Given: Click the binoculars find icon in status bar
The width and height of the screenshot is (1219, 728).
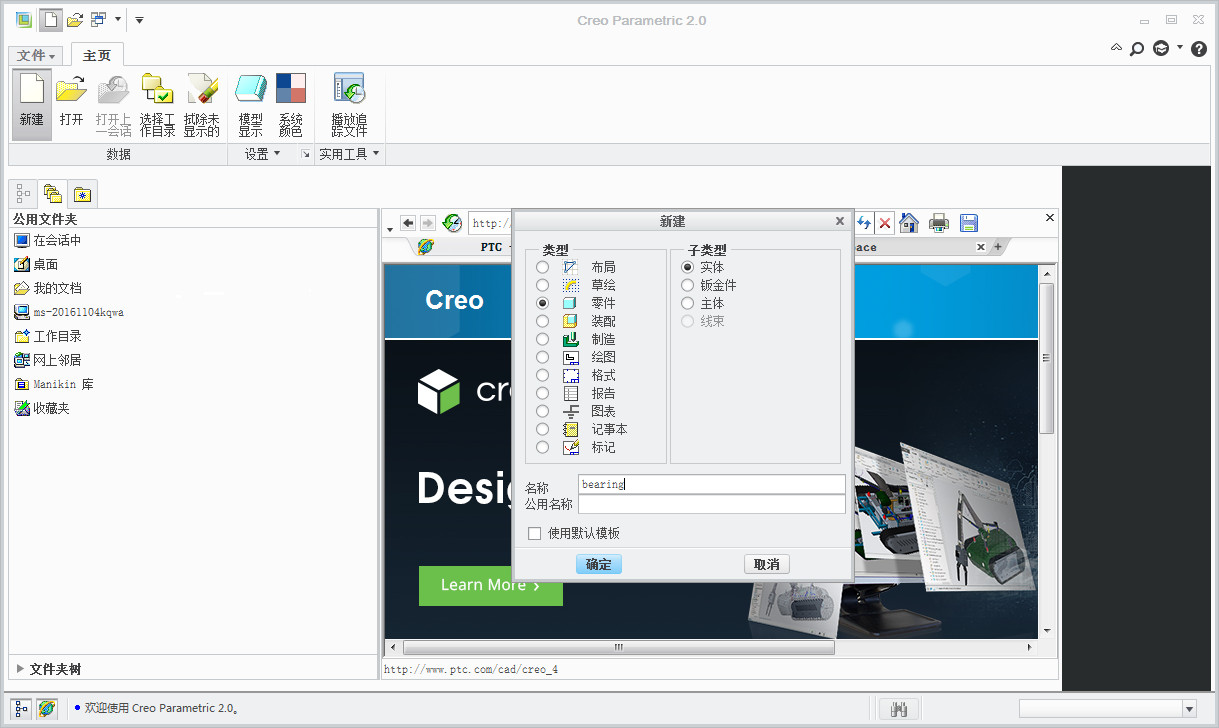Looking at the screenshot, I should point(898,709).
